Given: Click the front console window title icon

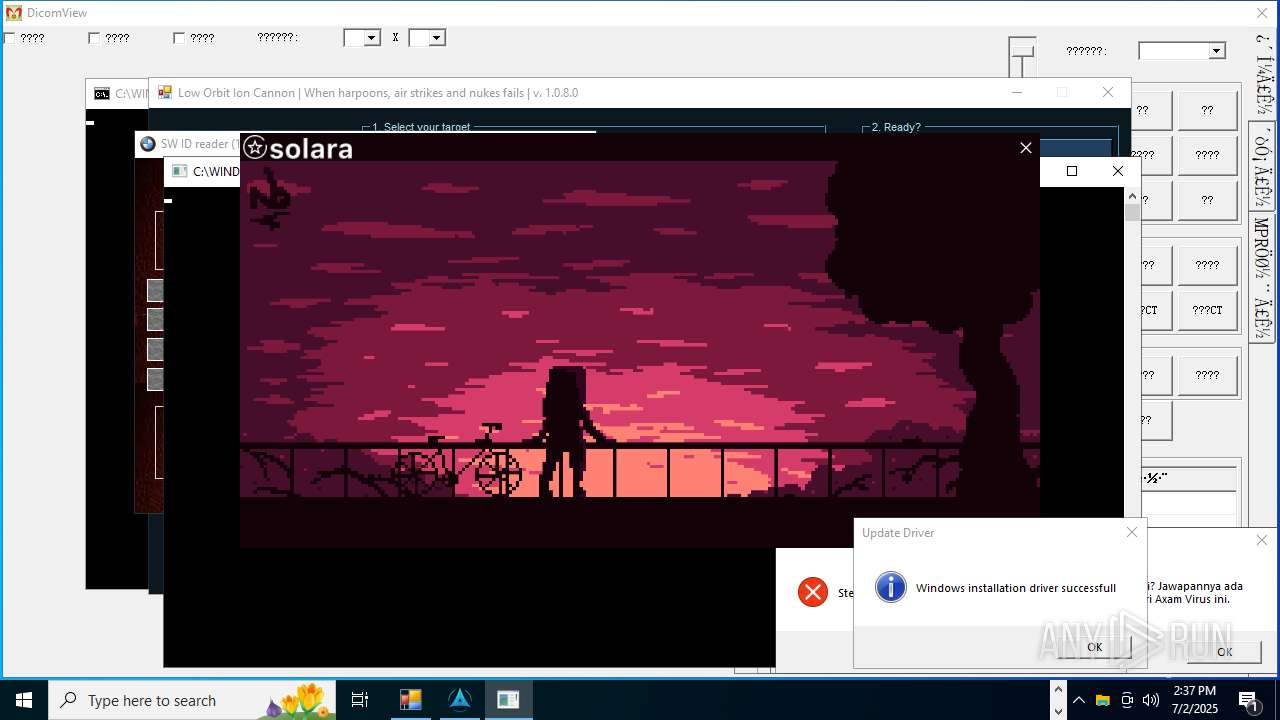Looking at the screenshot, I should point(179,171).
